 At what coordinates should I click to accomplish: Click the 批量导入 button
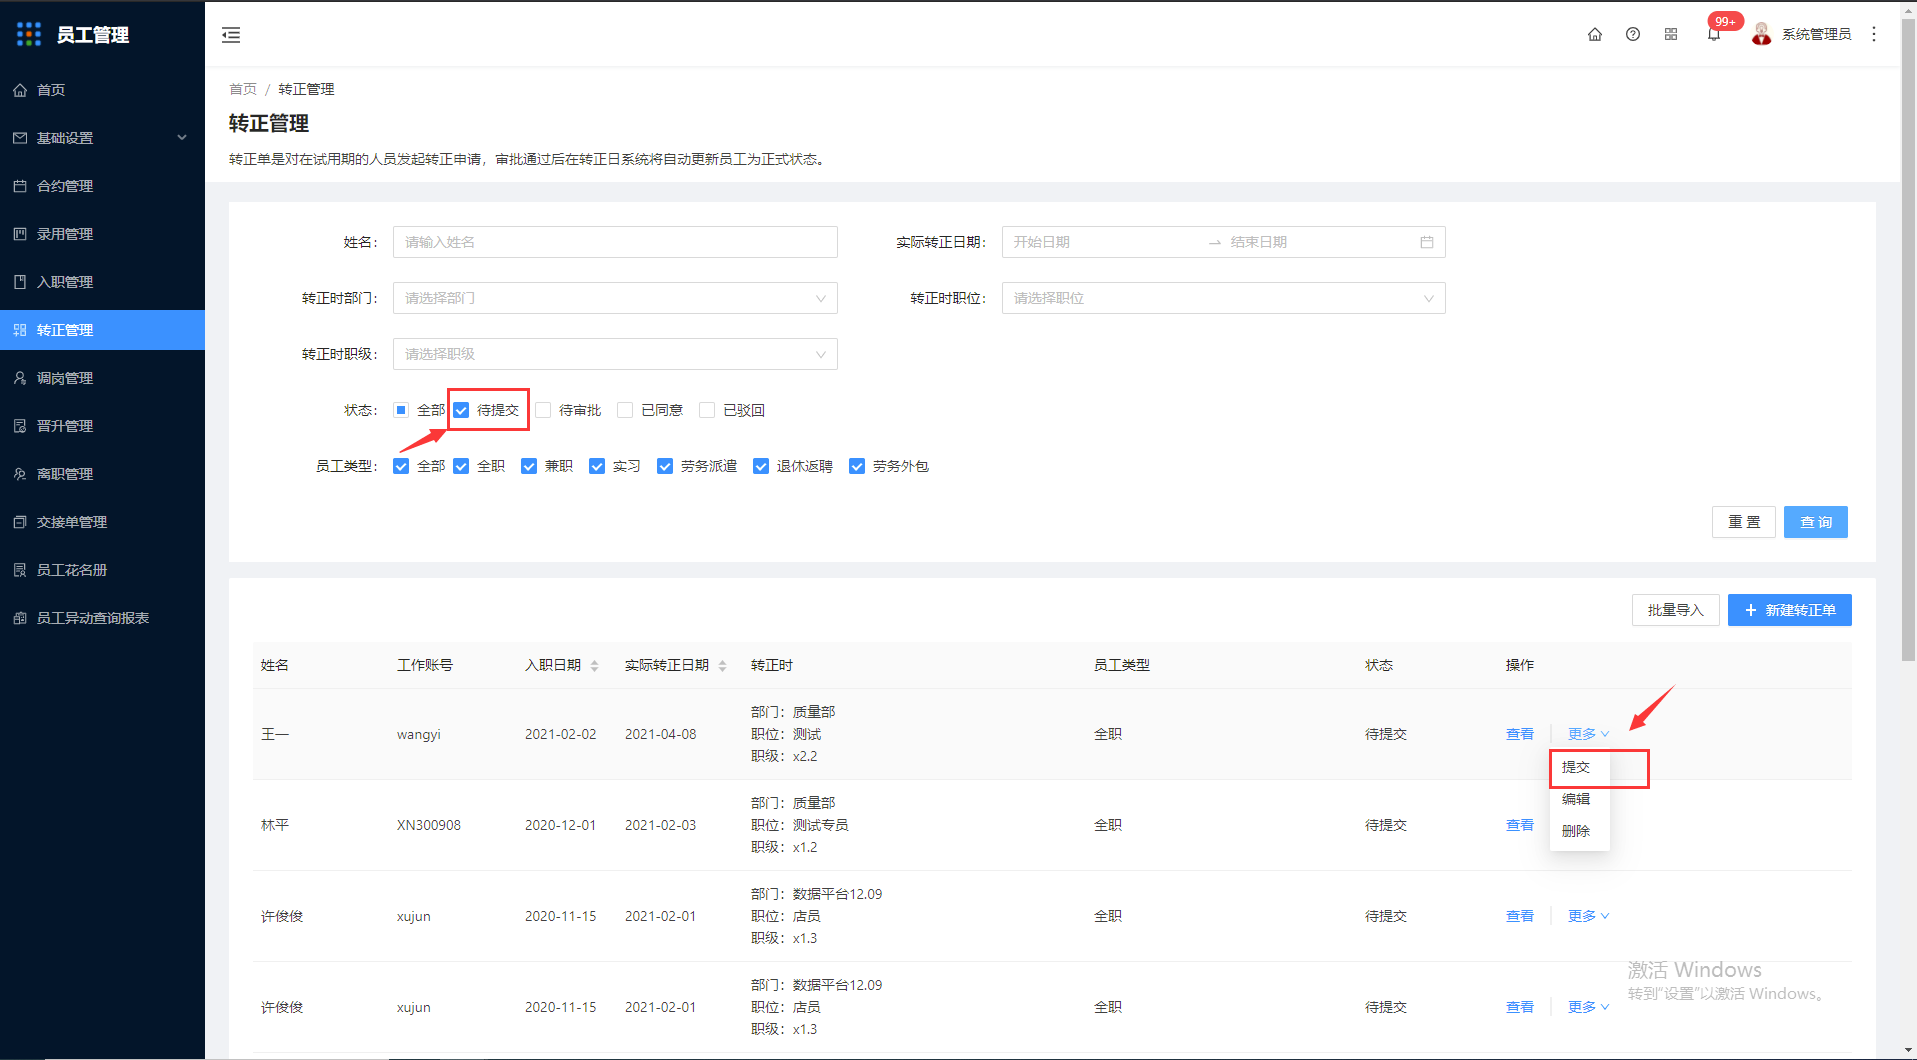1676,610
